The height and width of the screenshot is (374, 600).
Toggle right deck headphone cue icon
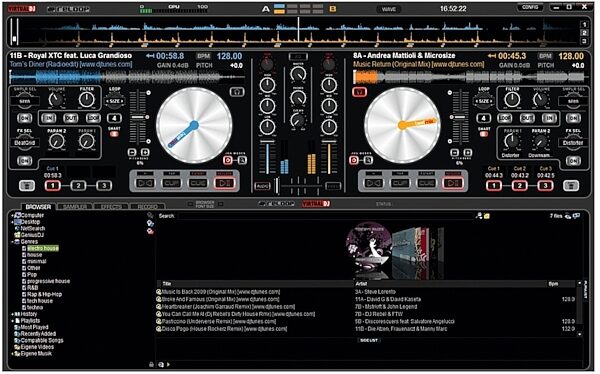pyautogui.click(x=359, y=92)
